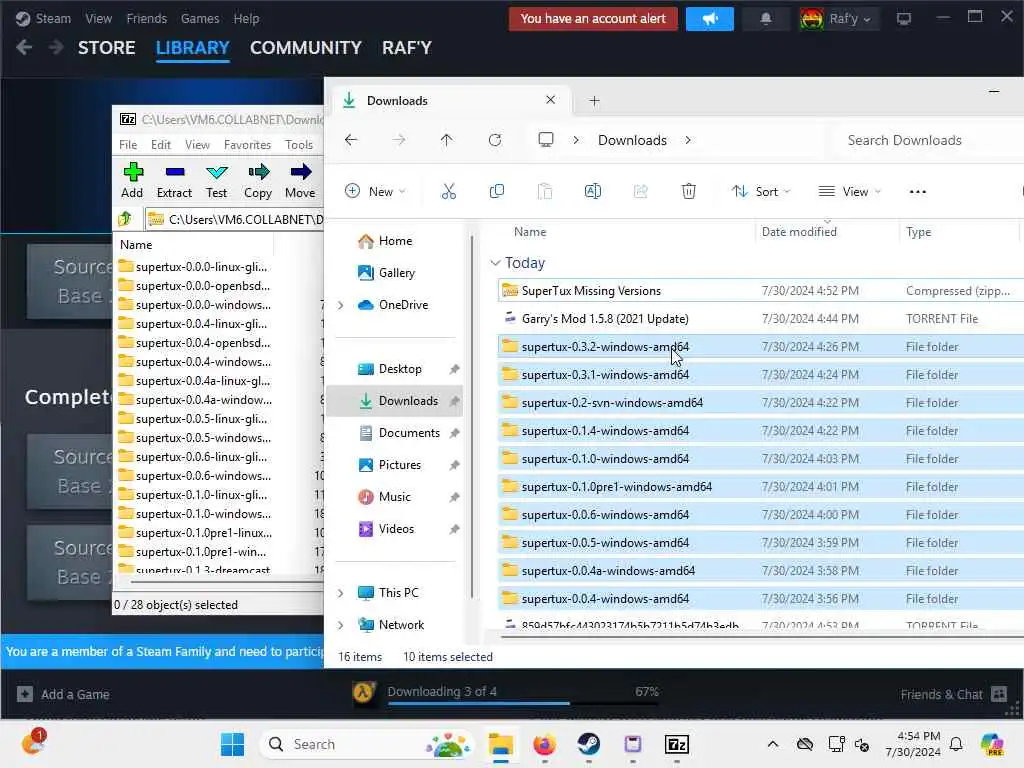
Task: Open the Sort dropdown
Action: point(761,191)
